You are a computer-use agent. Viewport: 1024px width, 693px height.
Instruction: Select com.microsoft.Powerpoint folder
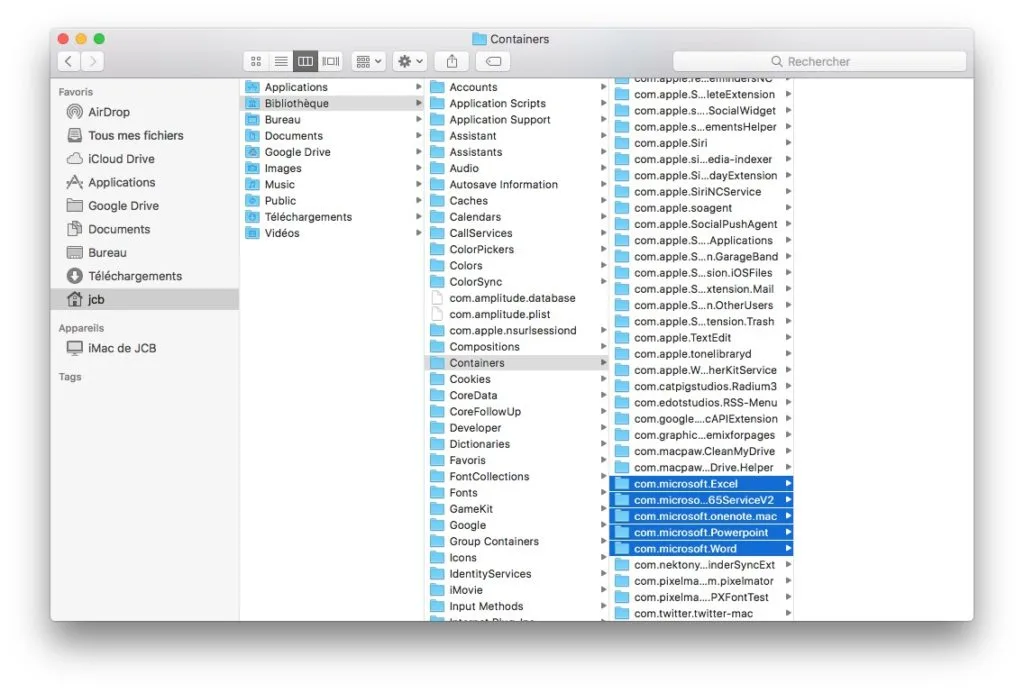pos(702,533)
